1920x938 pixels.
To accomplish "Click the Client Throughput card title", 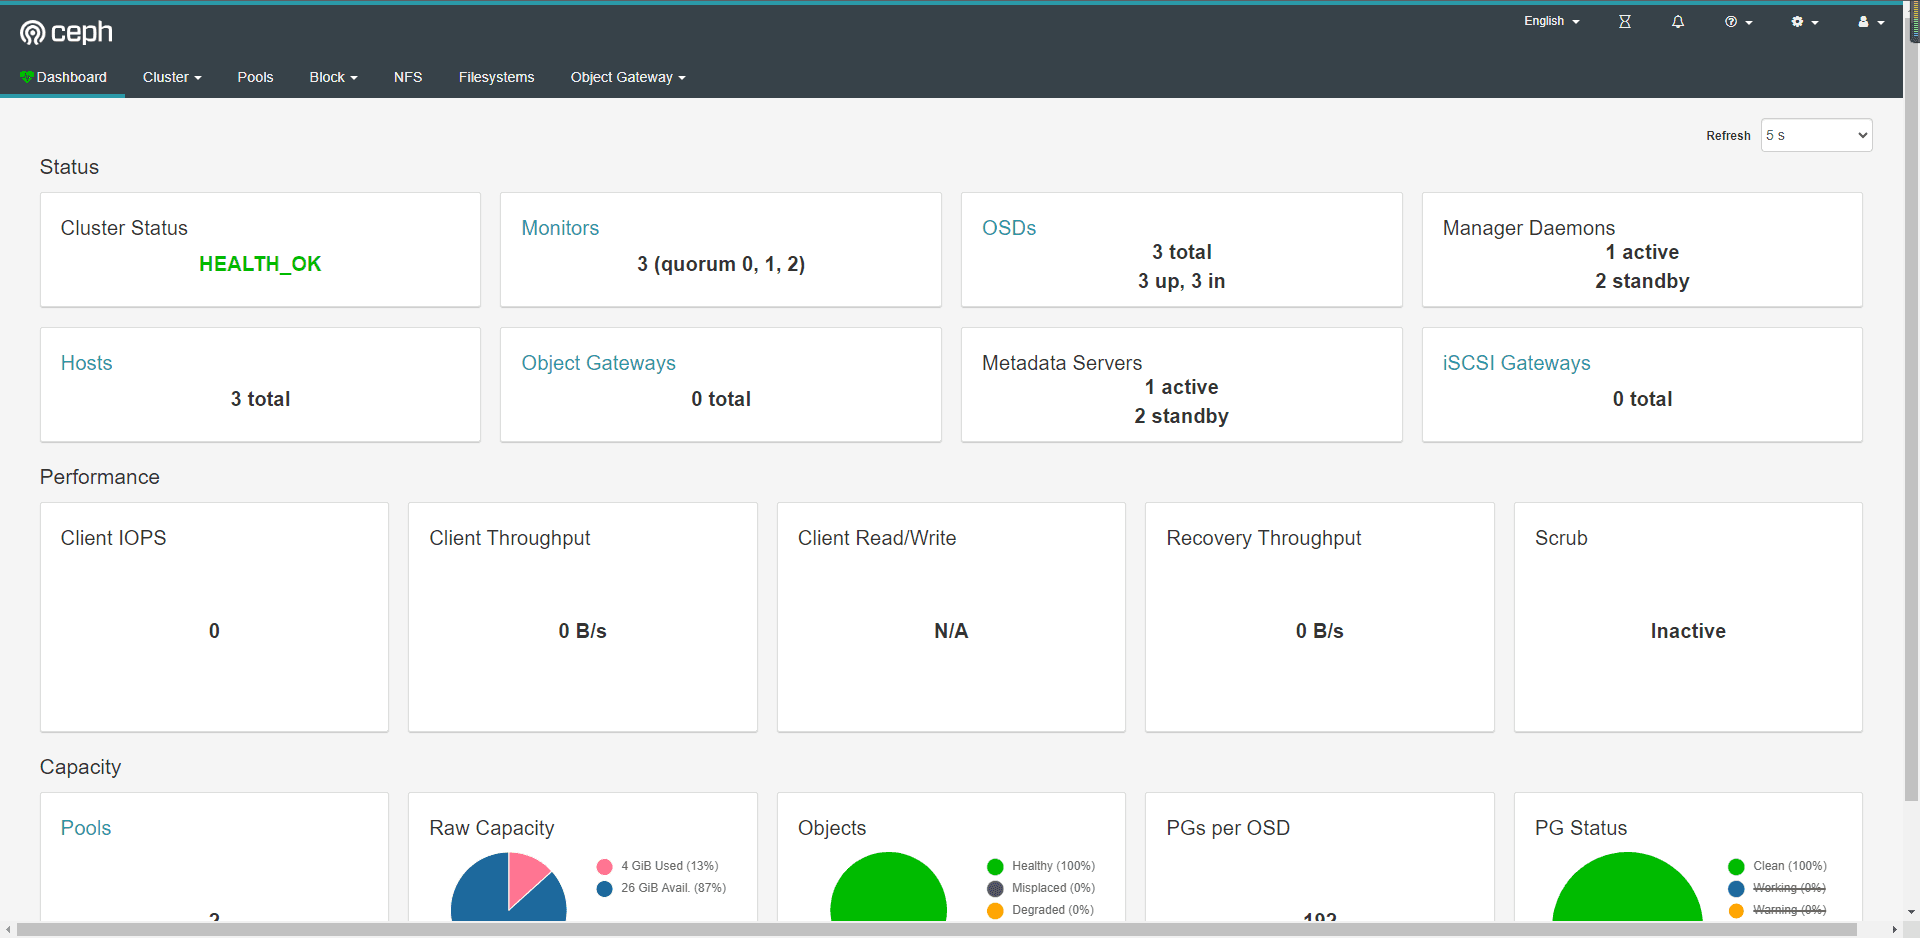I will 510,538.
